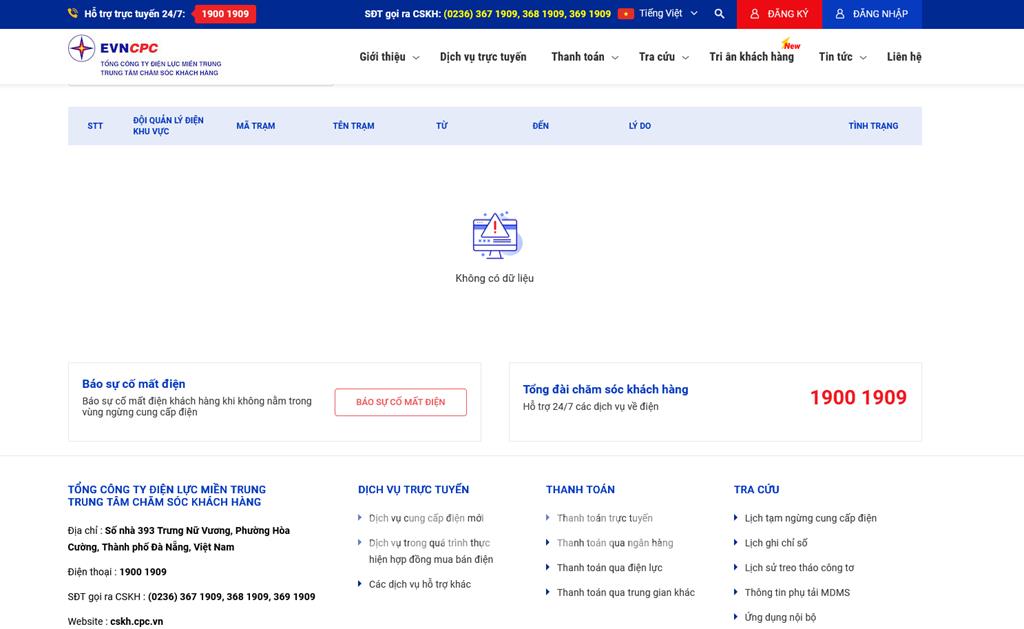Open the search magnifier icon

[x=719, y=14]
